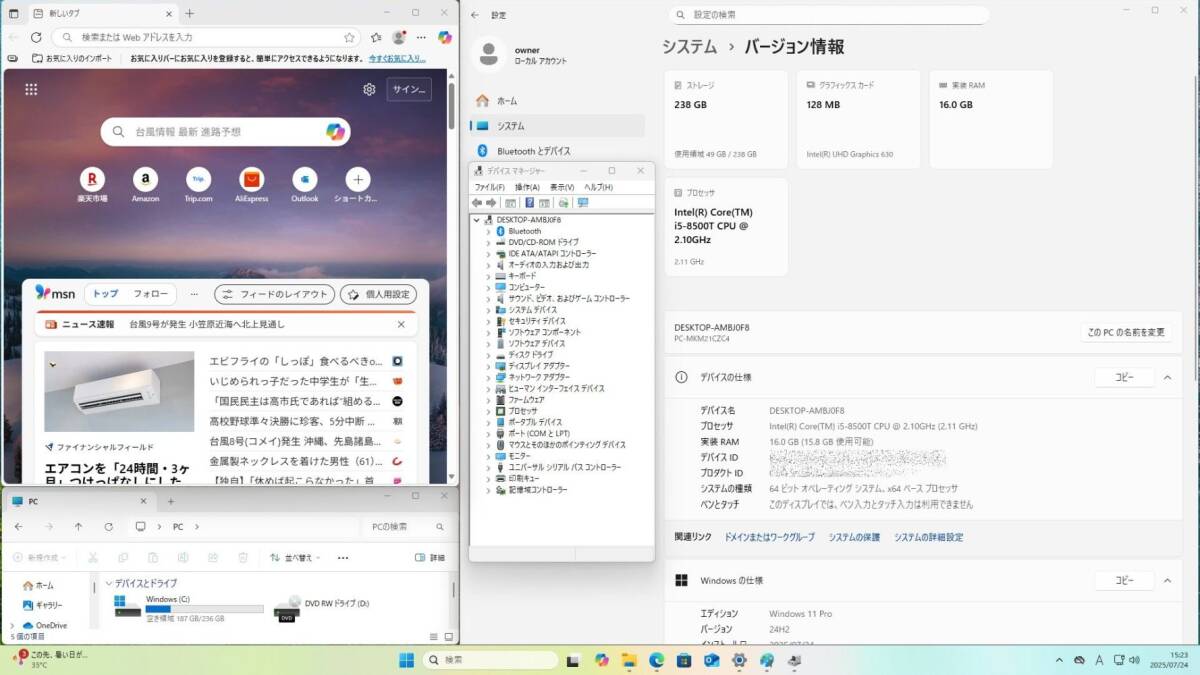Image resolution: width=1200 pixels, height=675 pixels.
Task: Open the Windows (C:) drive
Action: point(189,607)
